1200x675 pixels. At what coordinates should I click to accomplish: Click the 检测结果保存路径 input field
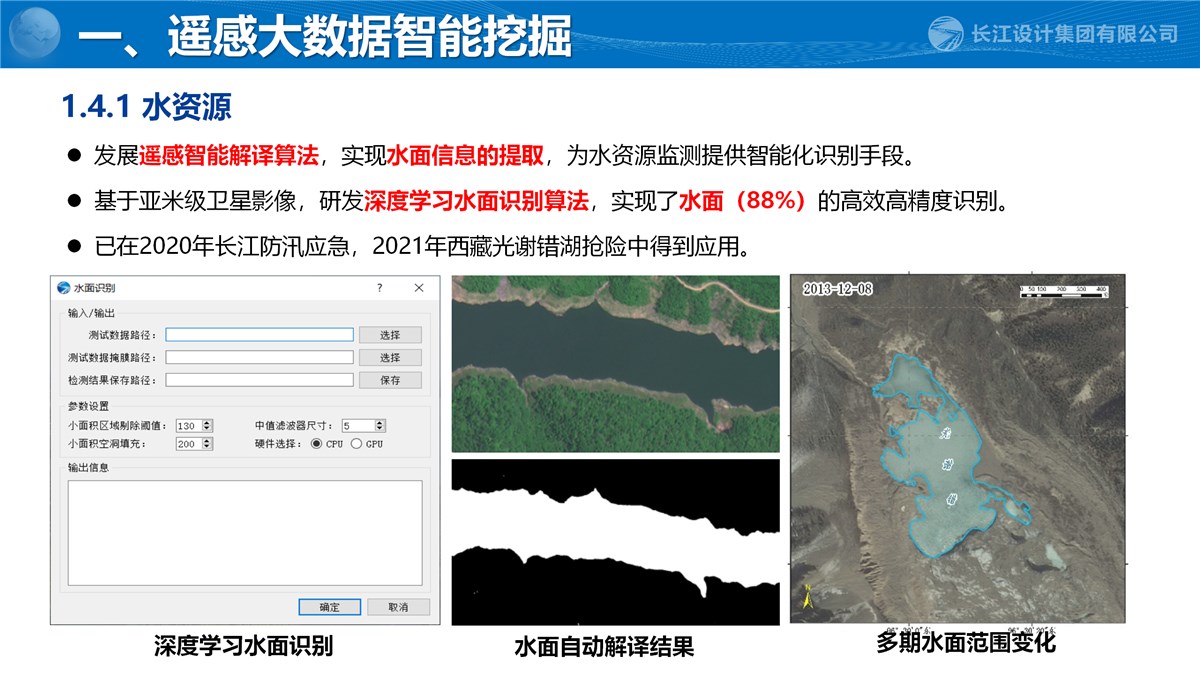tap(259, 380)
